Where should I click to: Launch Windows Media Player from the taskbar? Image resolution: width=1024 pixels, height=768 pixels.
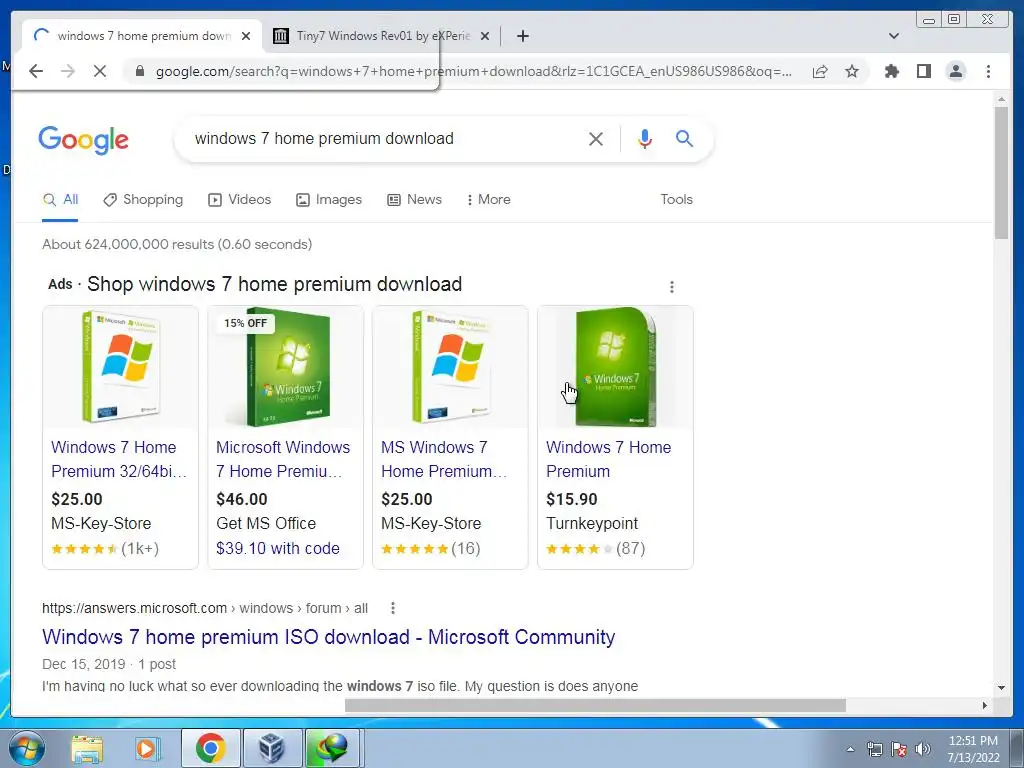tap(148, 748)
